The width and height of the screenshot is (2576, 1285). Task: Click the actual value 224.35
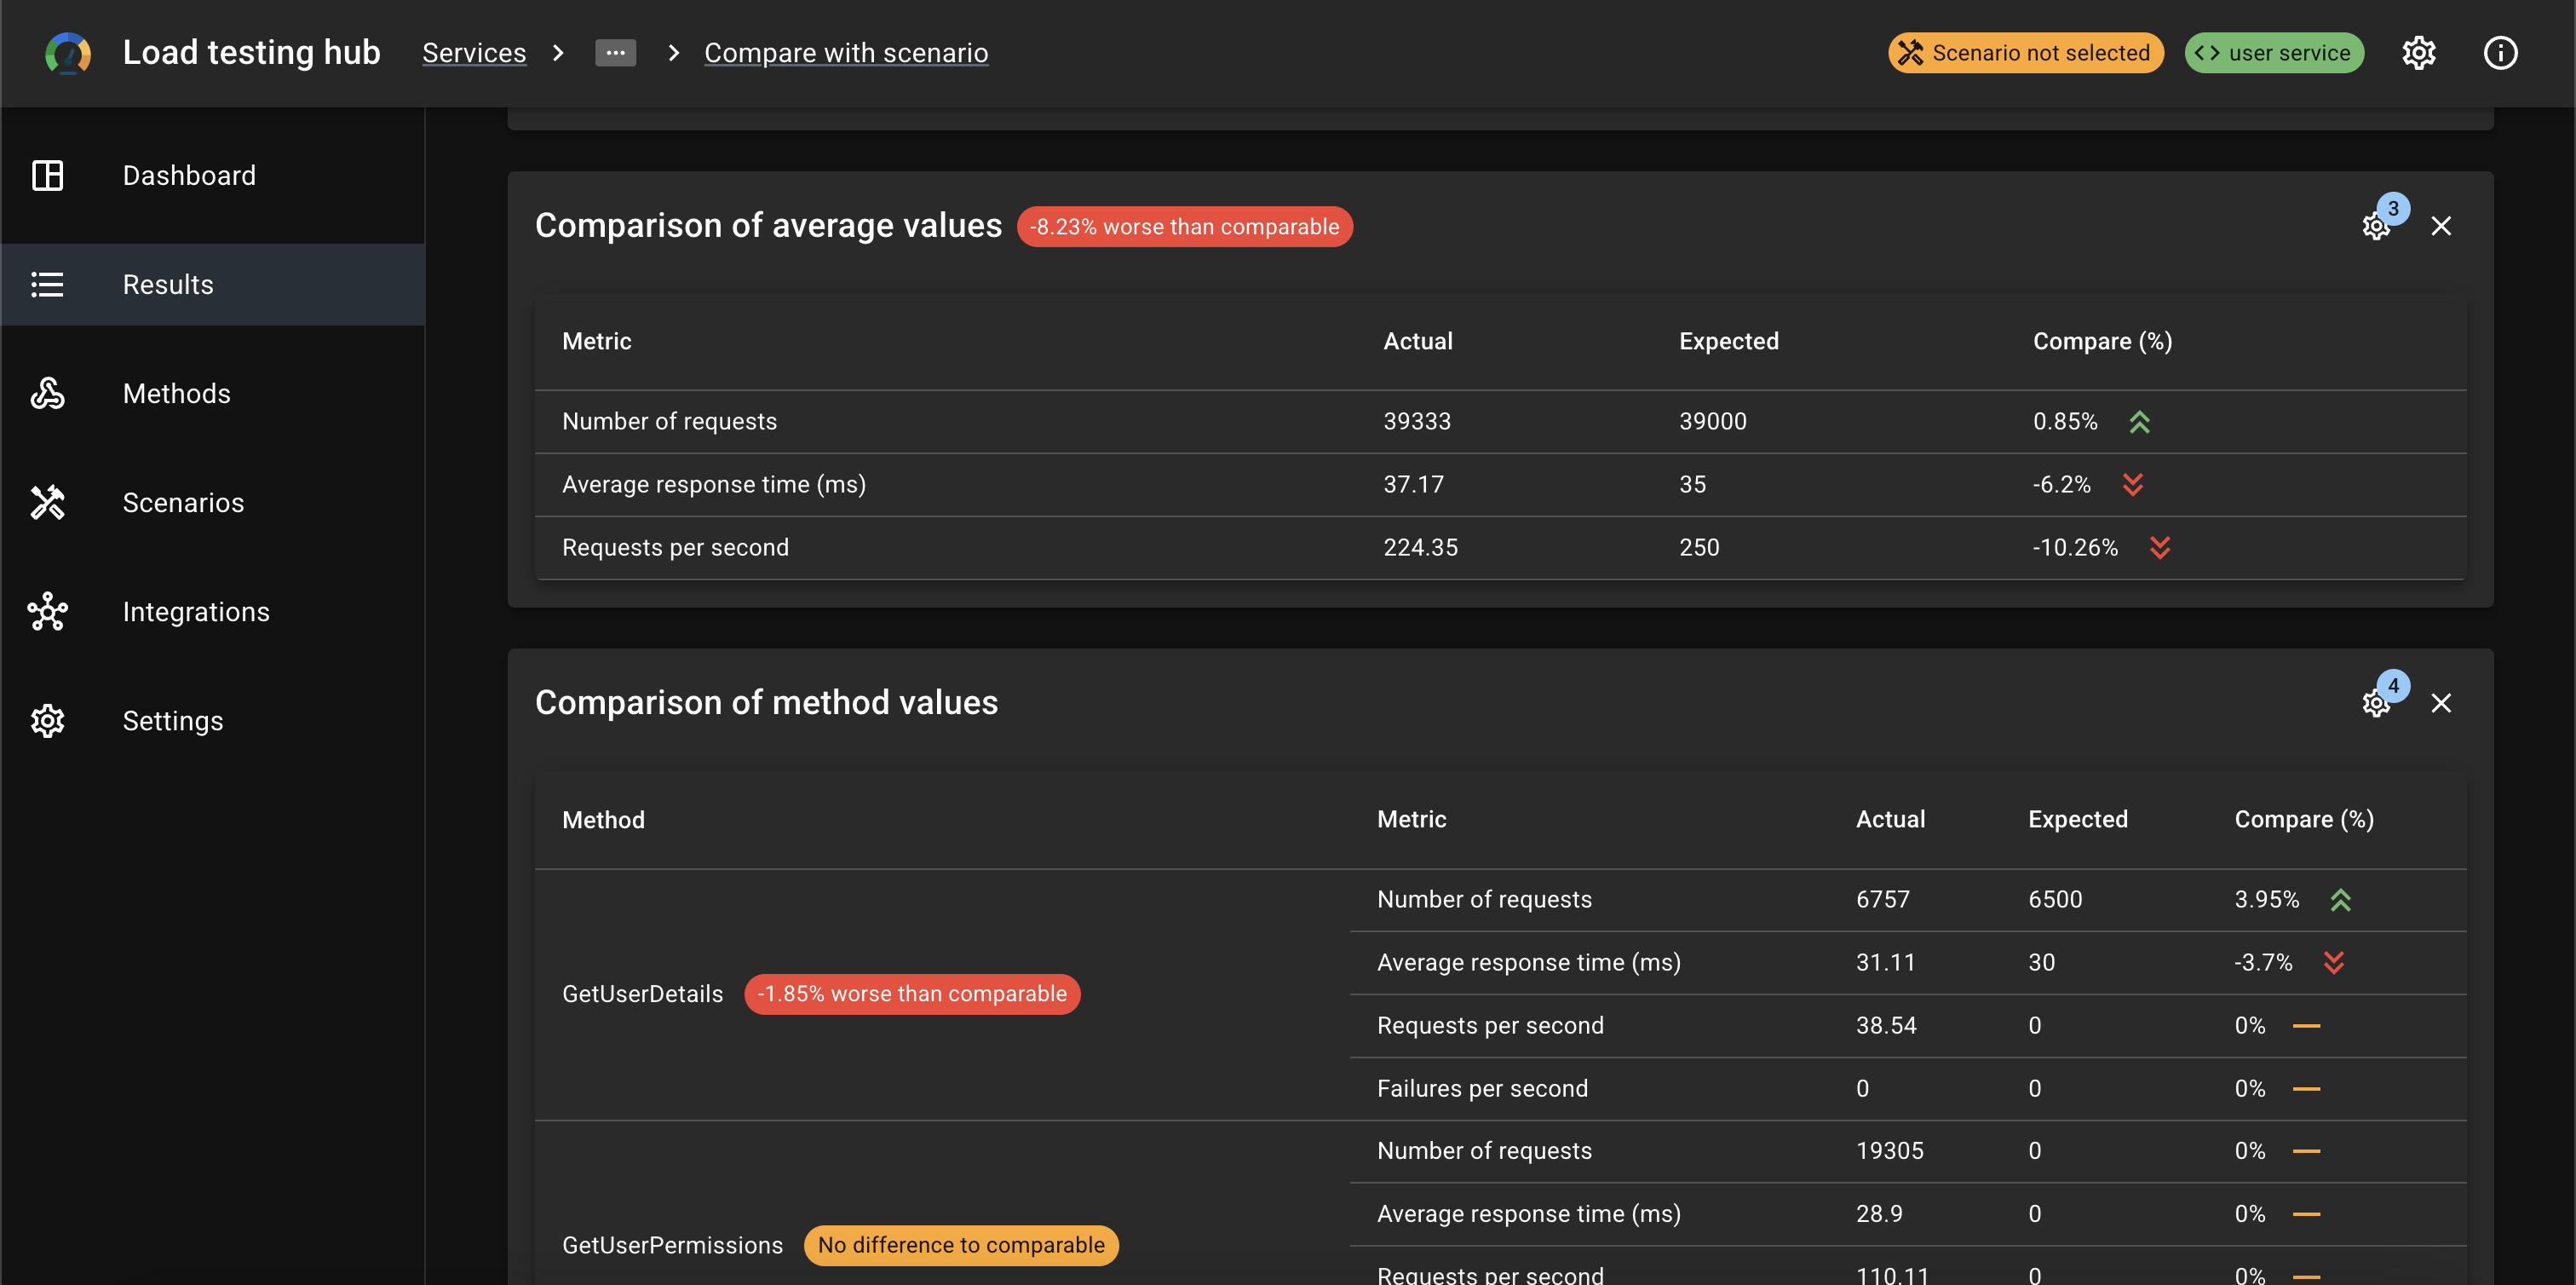[1420, 547]
